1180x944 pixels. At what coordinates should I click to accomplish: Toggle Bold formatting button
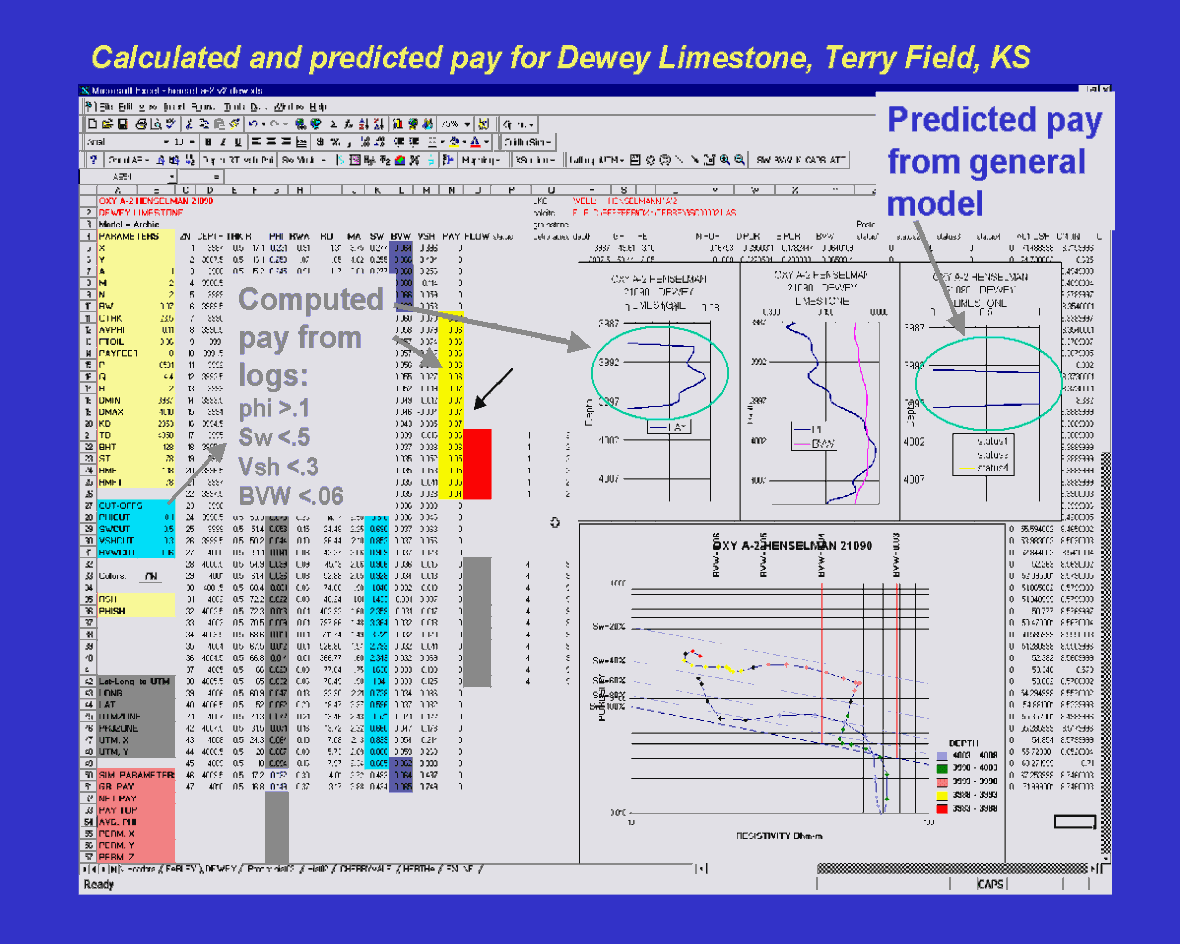coord(208,142)
